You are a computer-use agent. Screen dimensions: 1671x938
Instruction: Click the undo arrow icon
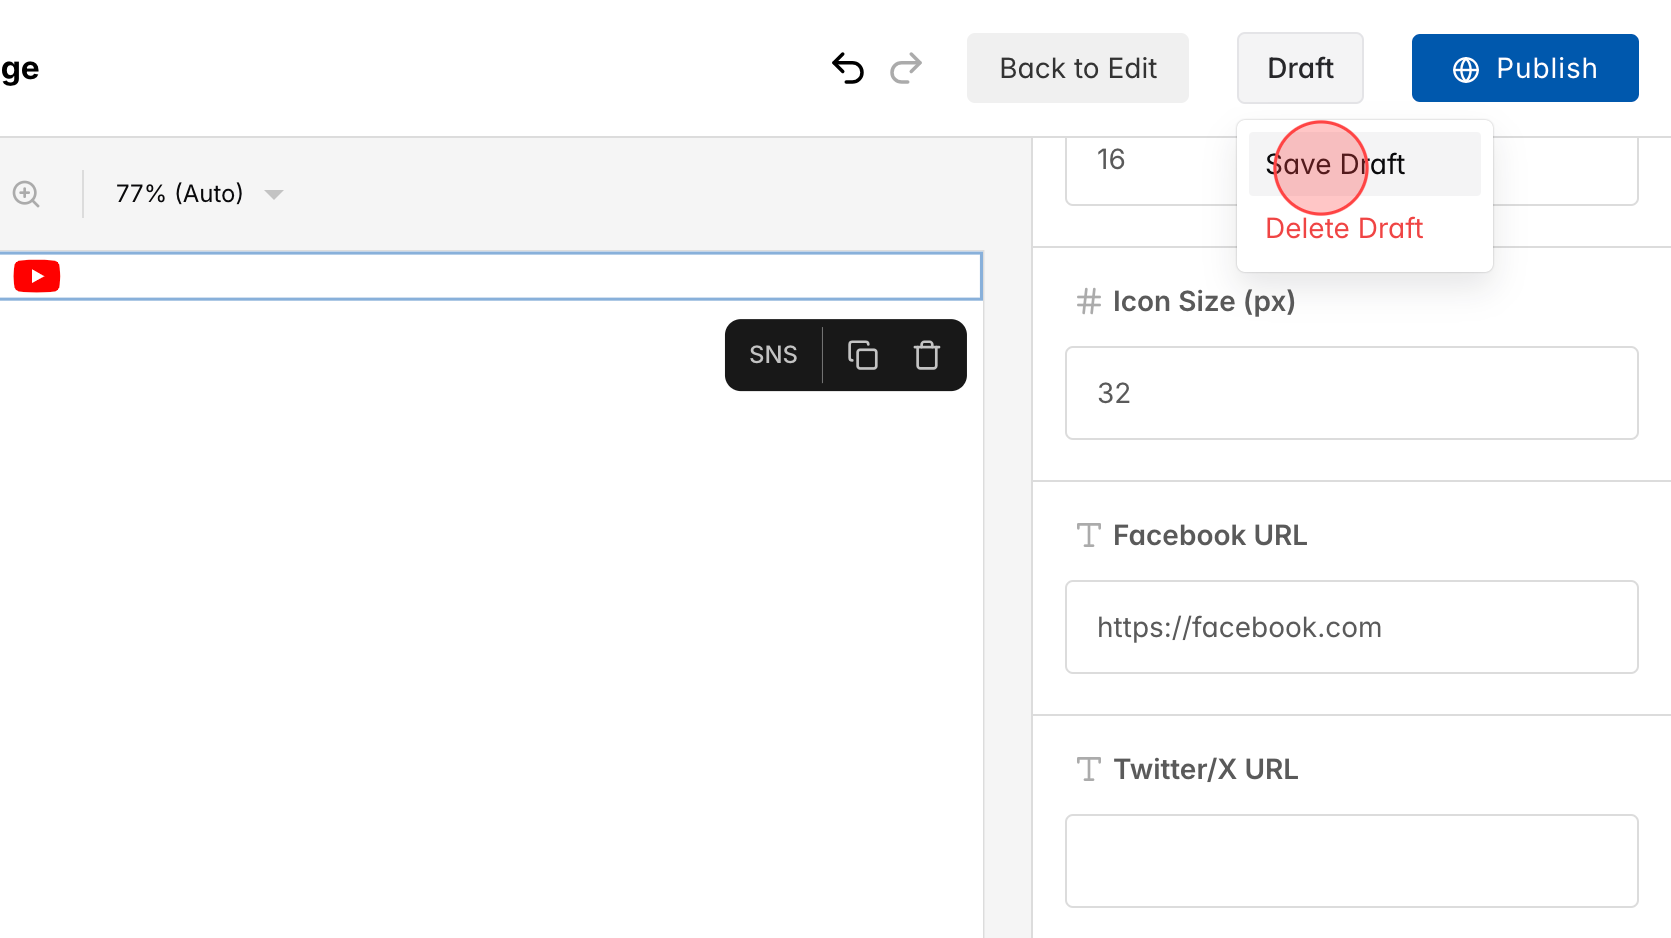(x=847, y=68)
